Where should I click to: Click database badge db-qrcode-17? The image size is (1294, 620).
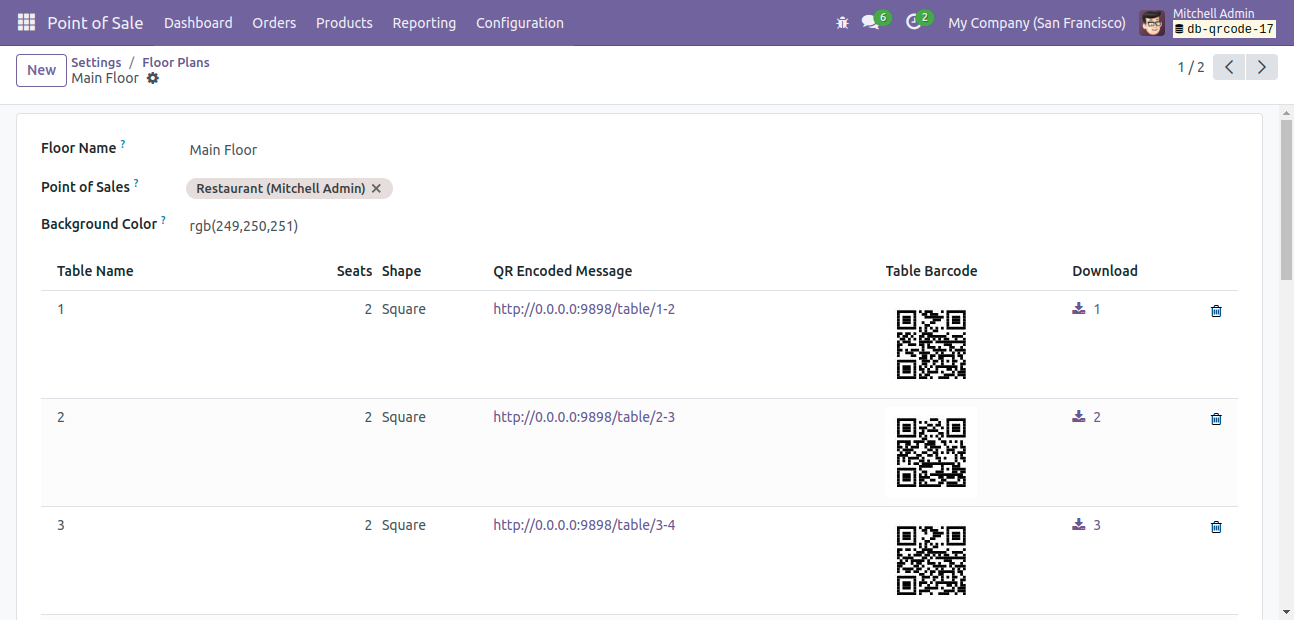1225,30
